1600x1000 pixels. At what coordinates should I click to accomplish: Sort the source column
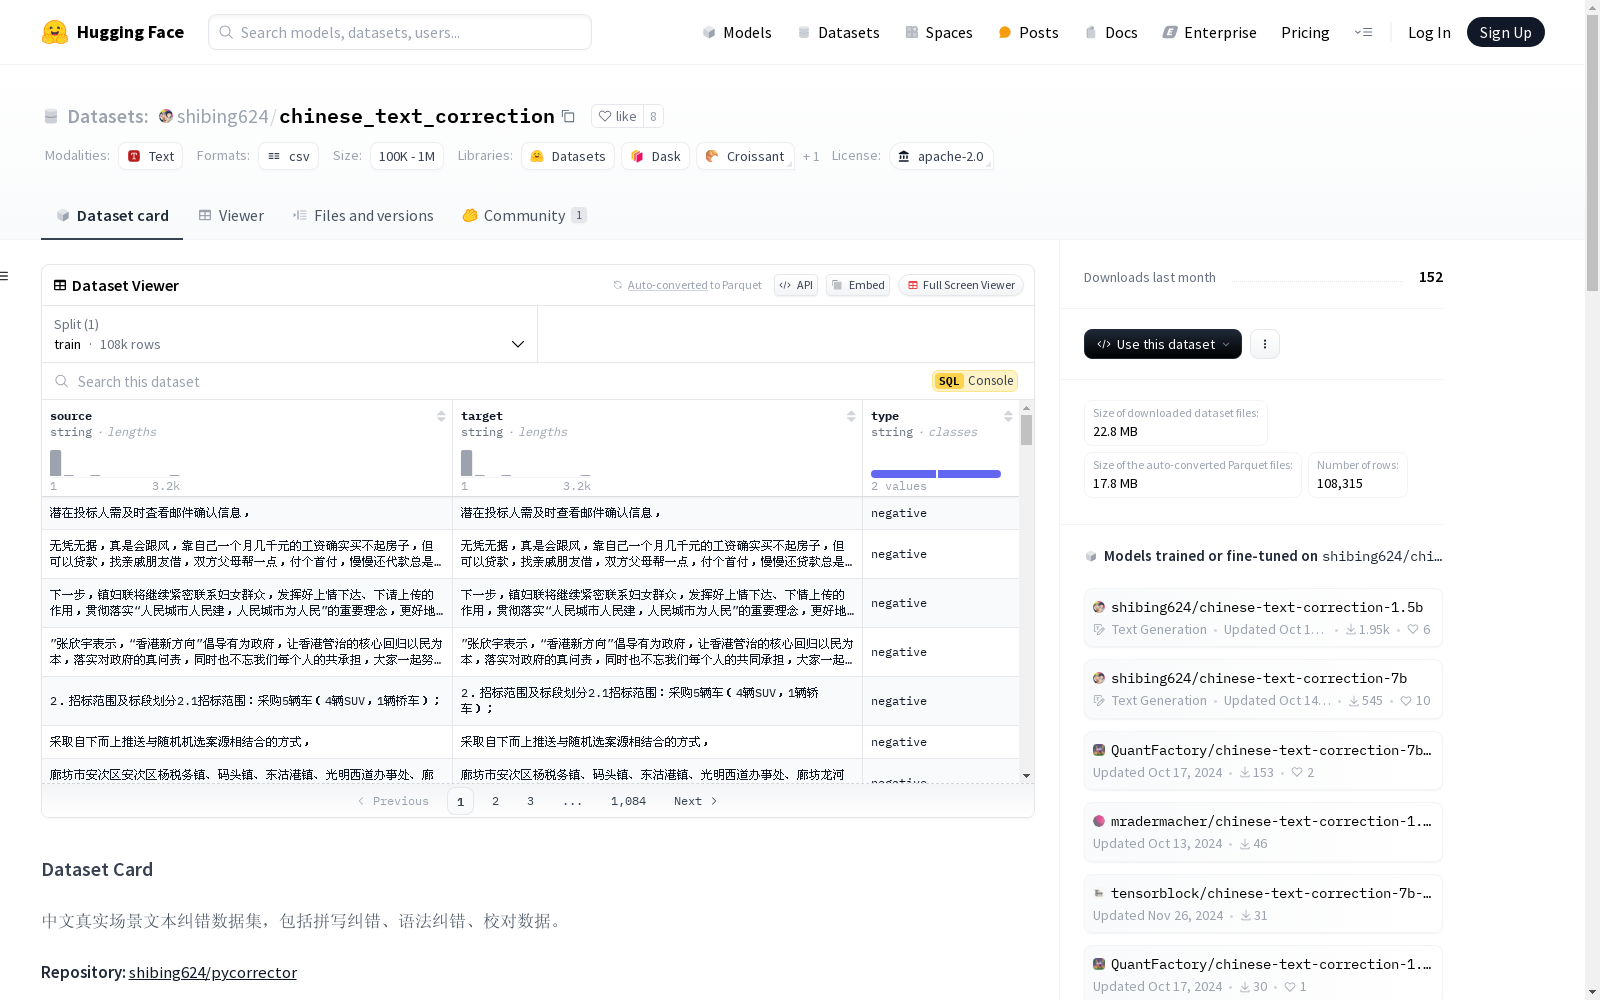click(x=441, y=416)
